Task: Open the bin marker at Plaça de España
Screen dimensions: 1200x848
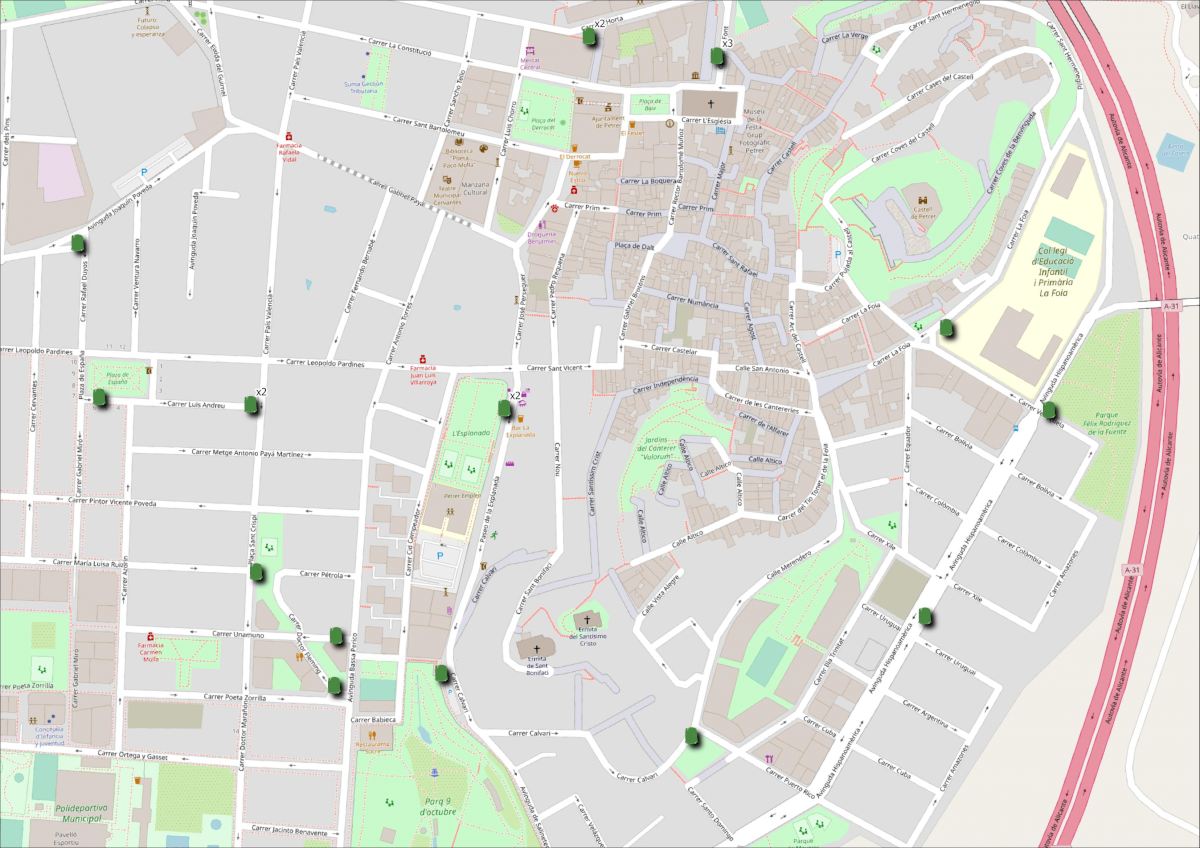Action: tap(100, 398)
